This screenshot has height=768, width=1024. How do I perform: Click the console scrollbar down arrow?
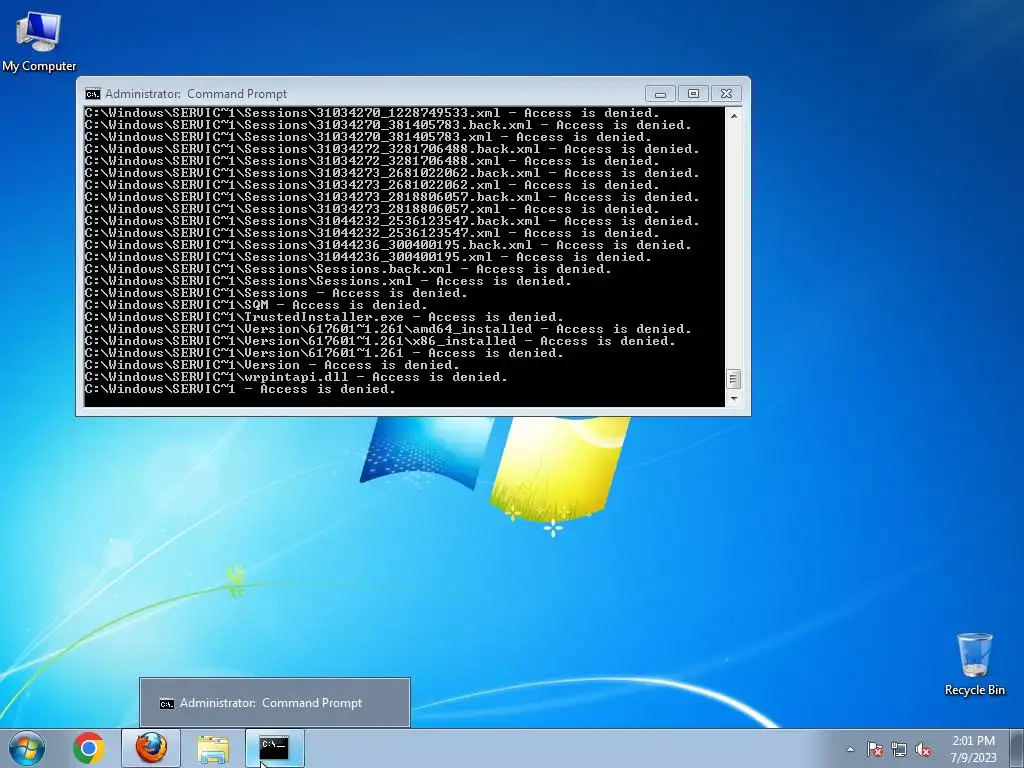733,398
